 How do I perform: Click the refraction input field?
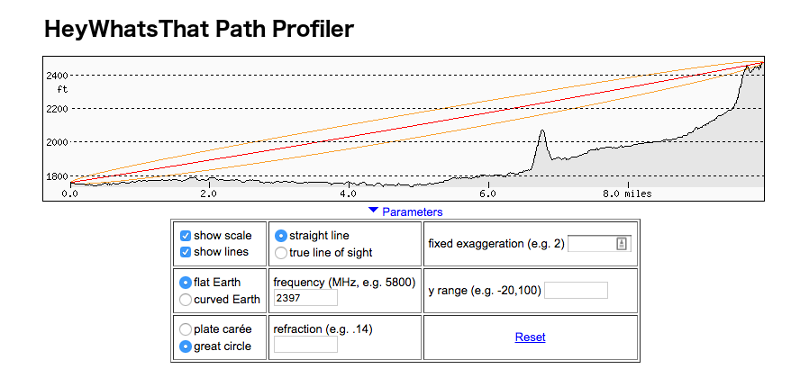[x=306, y=345]
